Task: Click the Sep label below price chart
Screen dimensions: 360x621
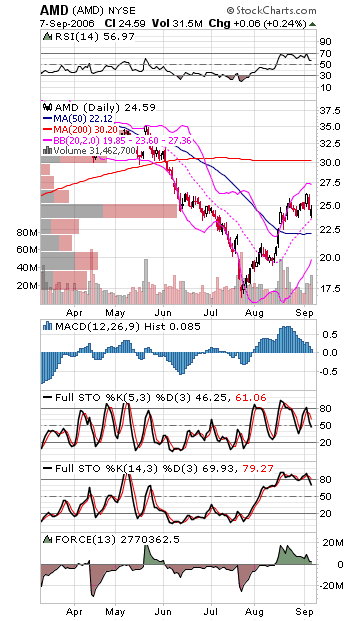Action: tap(305, 313)
